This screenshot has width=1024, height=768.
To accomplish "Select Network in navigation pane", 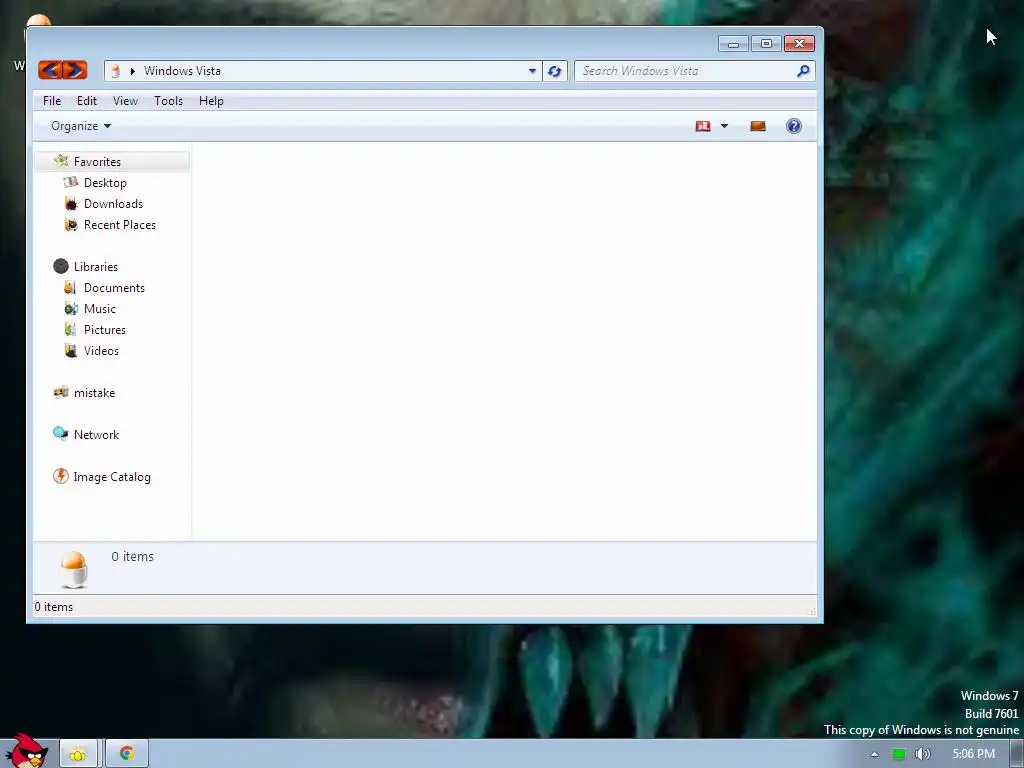I will (x=96, y=435).
